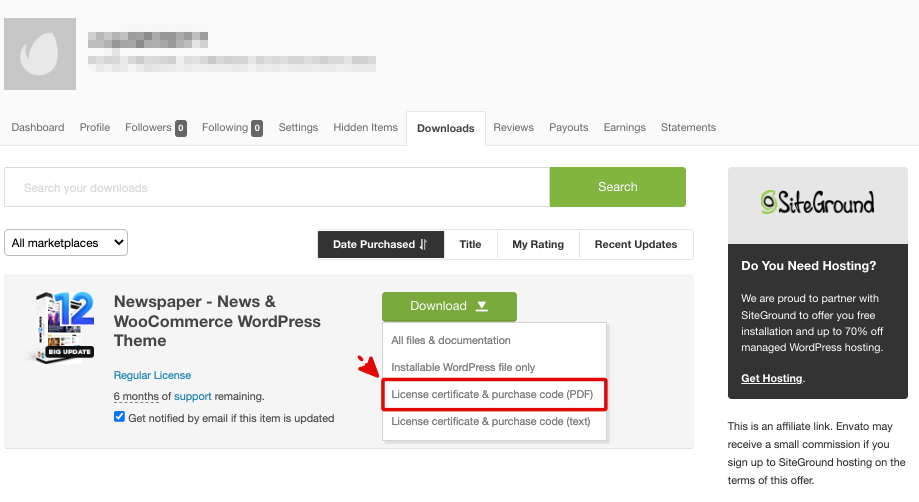Switch to the Settings tab
This screenshot has height=502, width=919.
[x=298, y=128]
